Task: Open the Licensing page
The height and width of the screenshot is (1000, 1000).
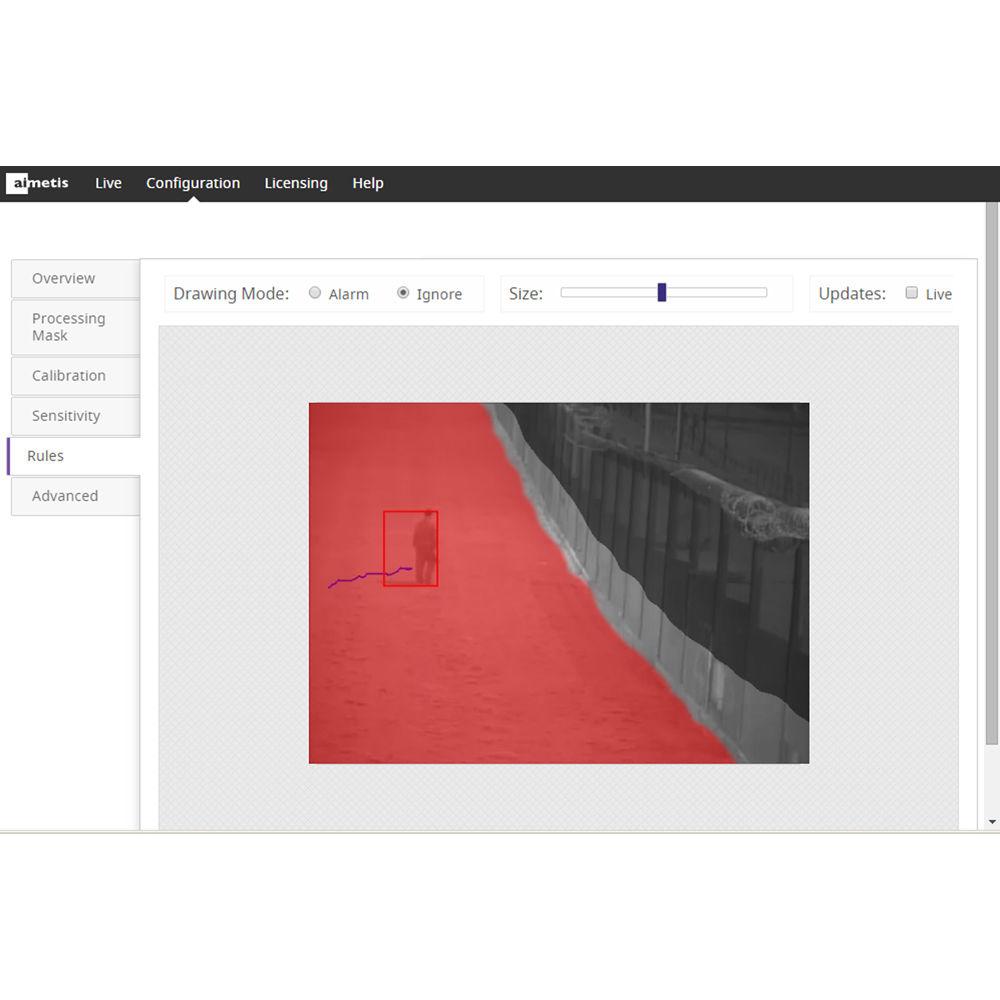Action: point(296,183)
